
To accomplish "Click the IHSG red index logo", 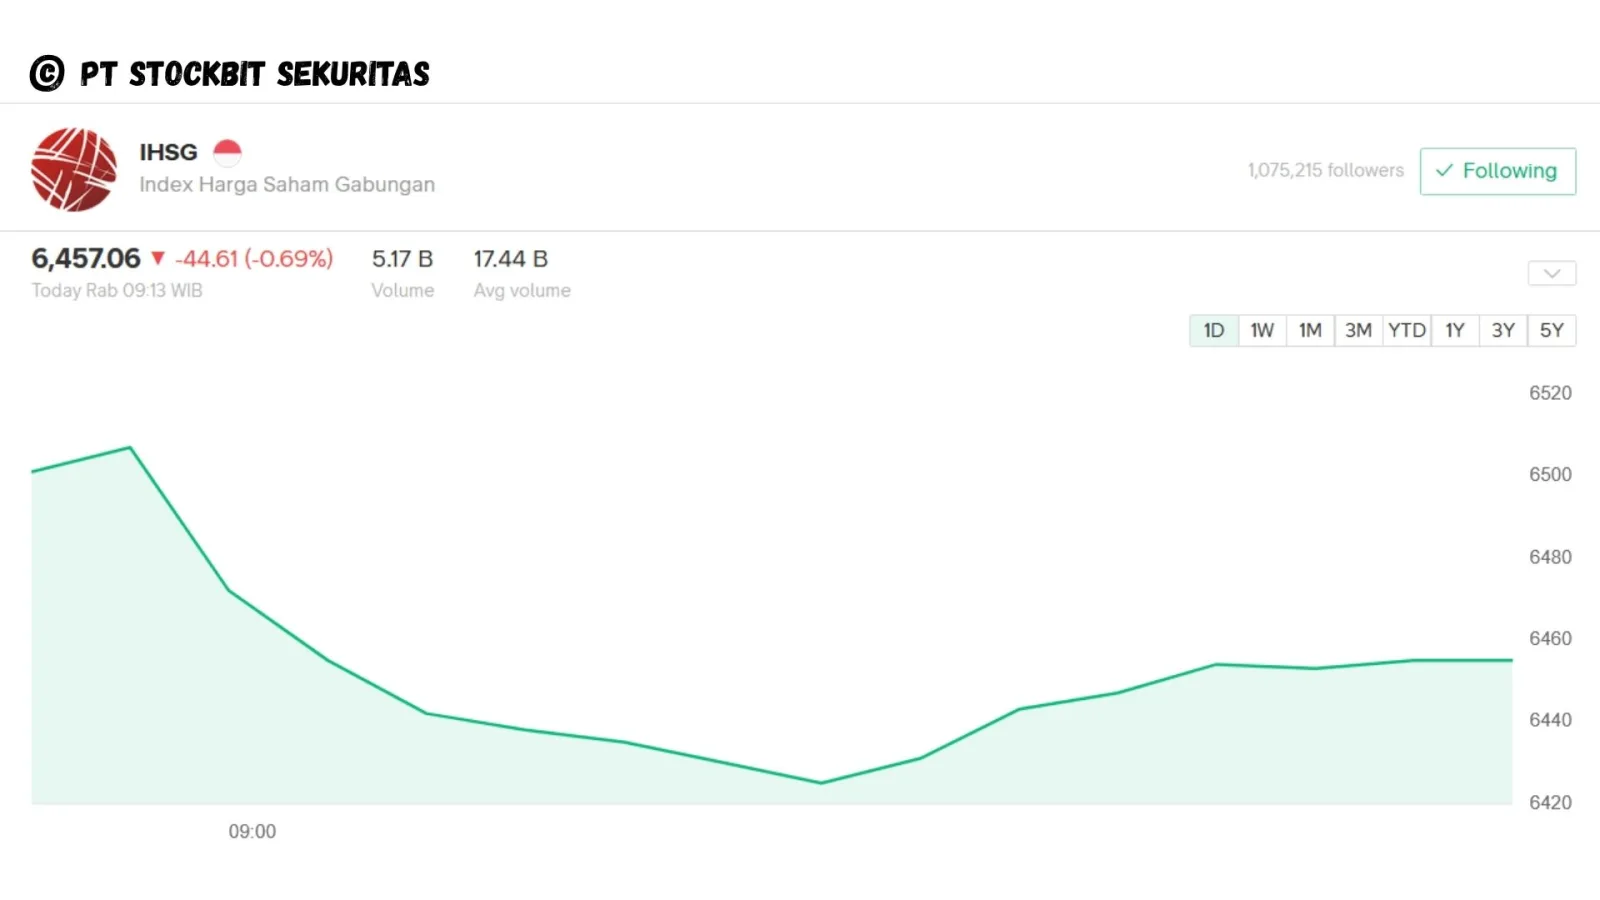I will coord(74,169).
